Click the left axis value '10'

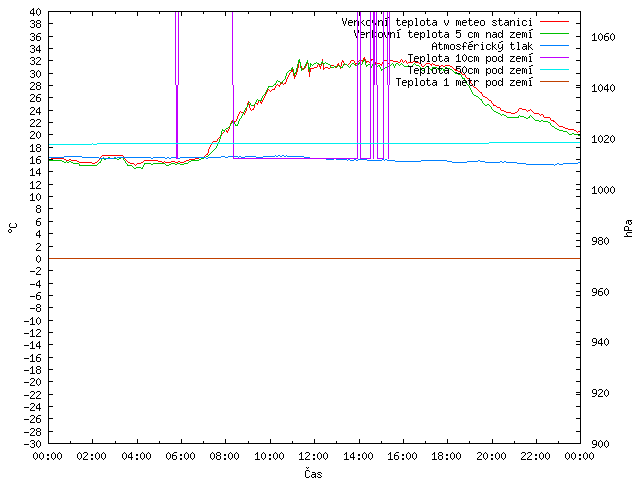pos(36,197)
